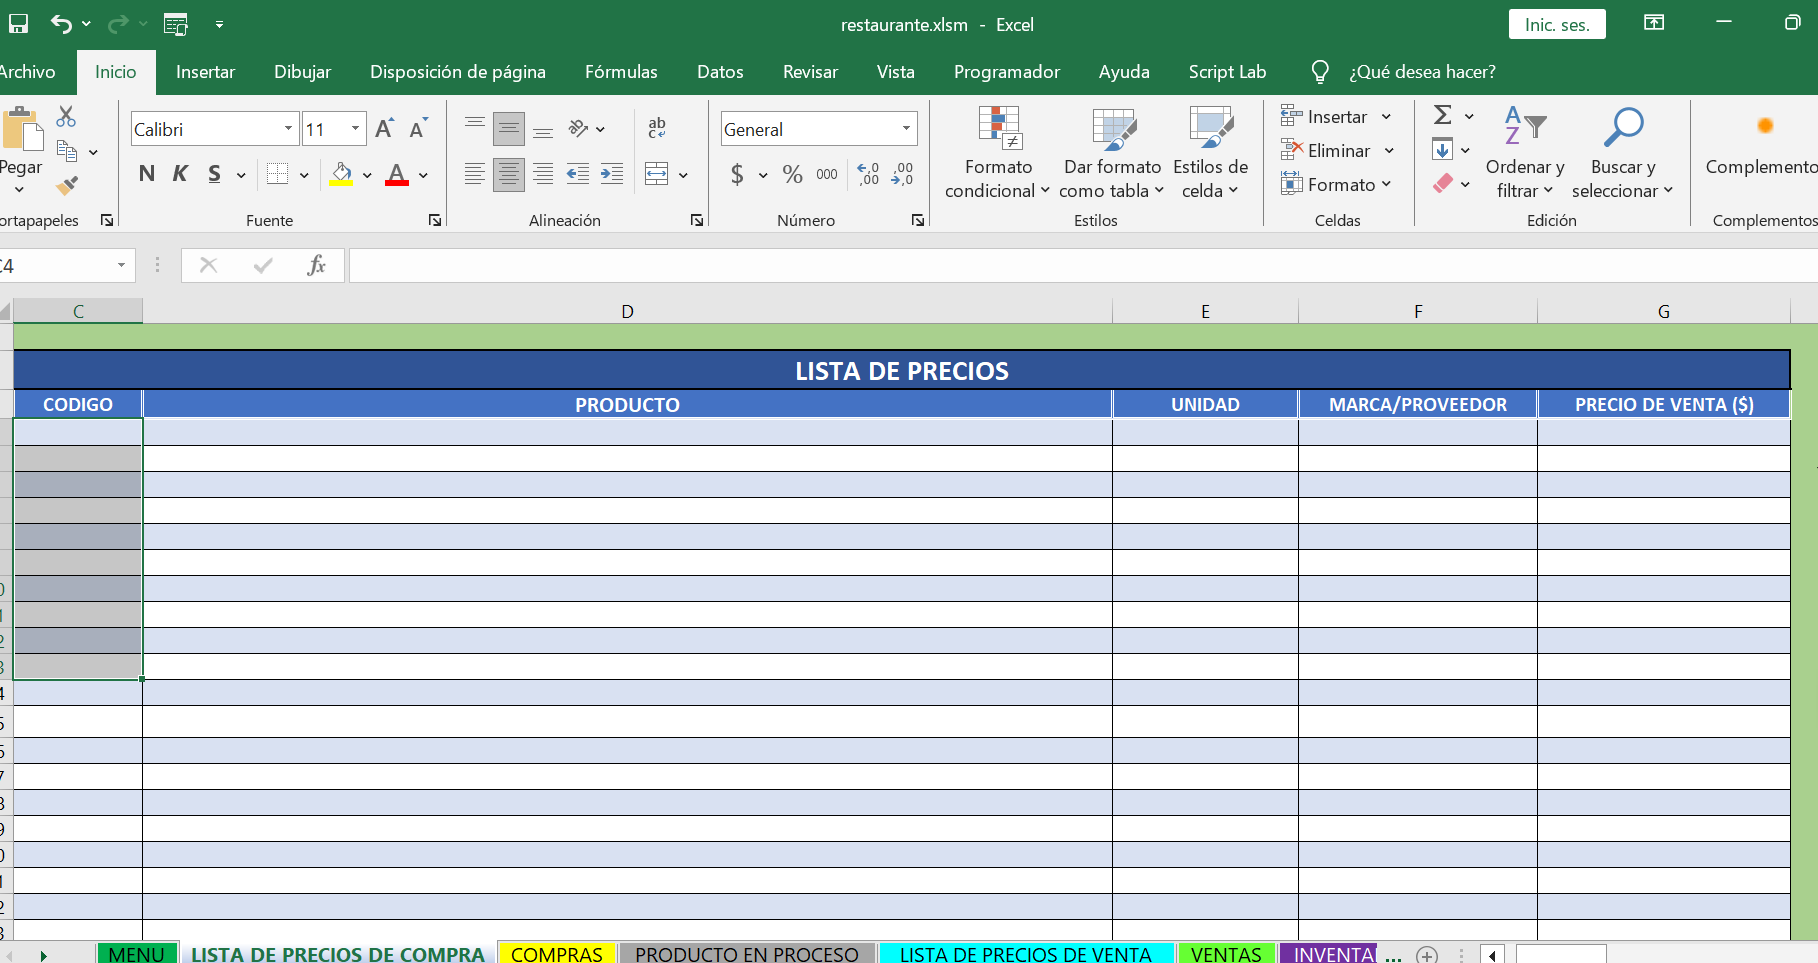Click the wrap text icon

(656, 128)
